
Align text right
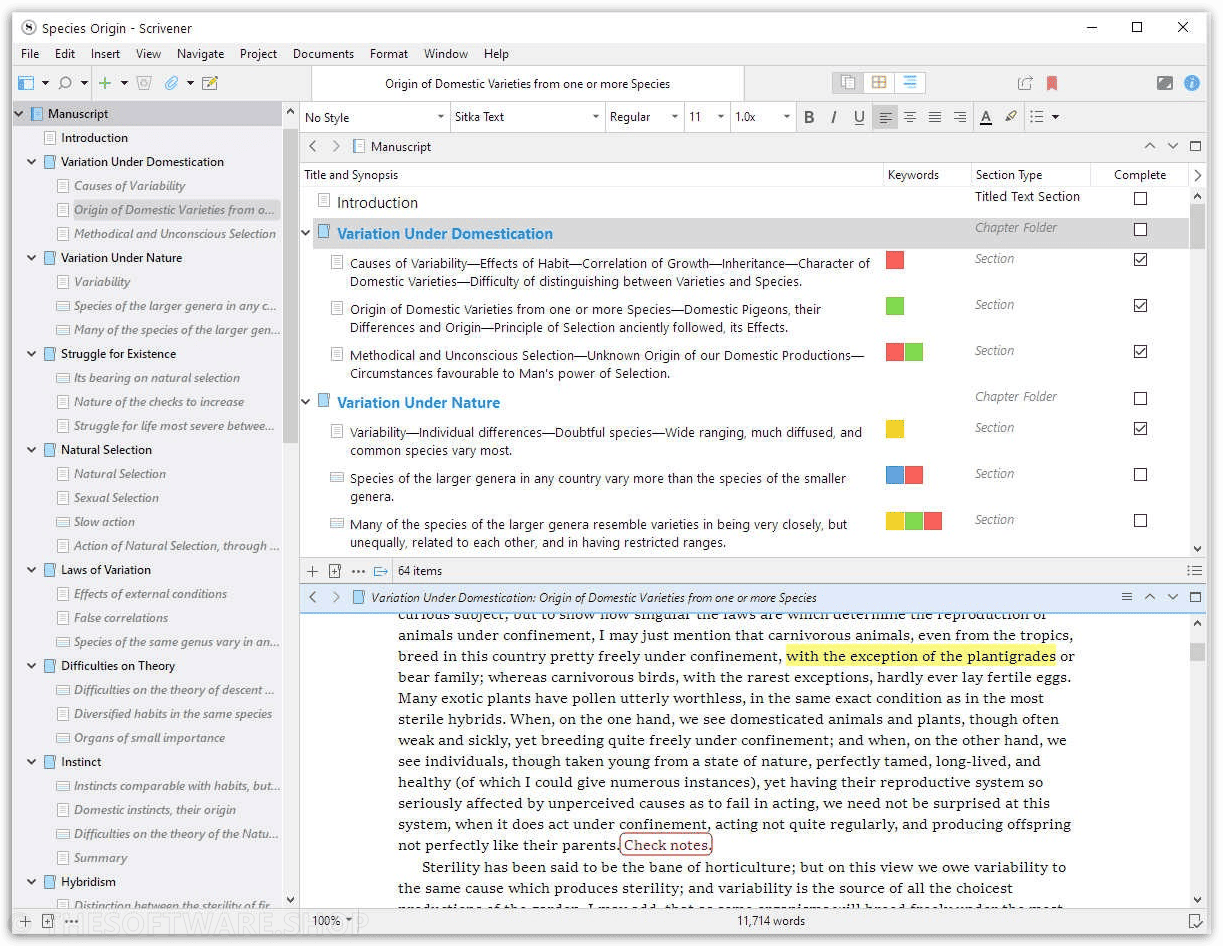pyautogui.click(x=960, y=117)
